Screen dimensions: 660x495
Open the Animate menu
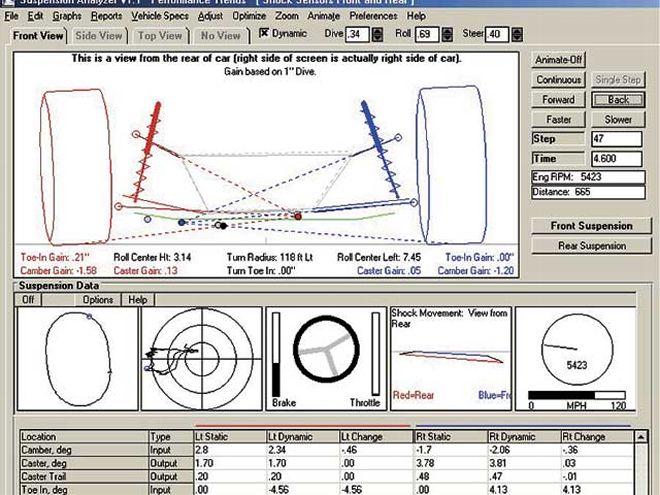(x=323, y=16)
